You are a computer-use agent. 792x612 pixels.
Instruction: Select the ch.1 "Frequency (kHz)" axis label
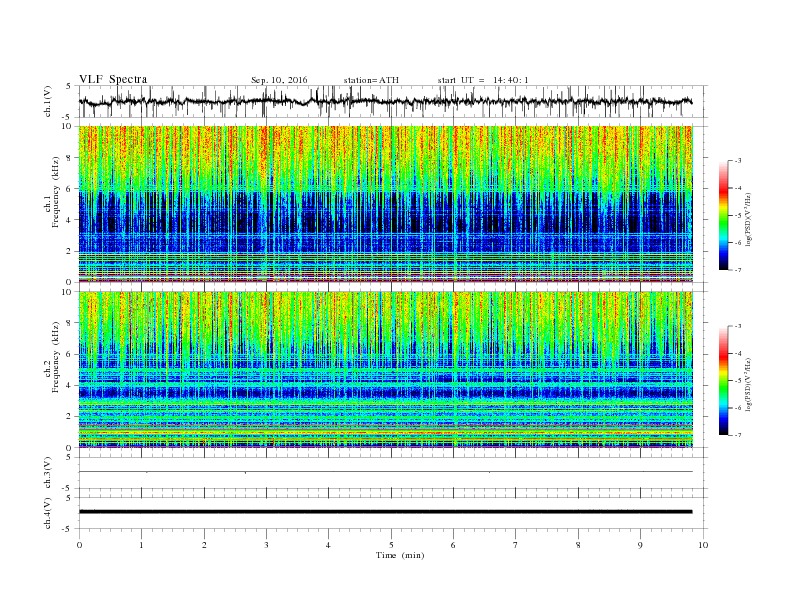coord(56,192)
